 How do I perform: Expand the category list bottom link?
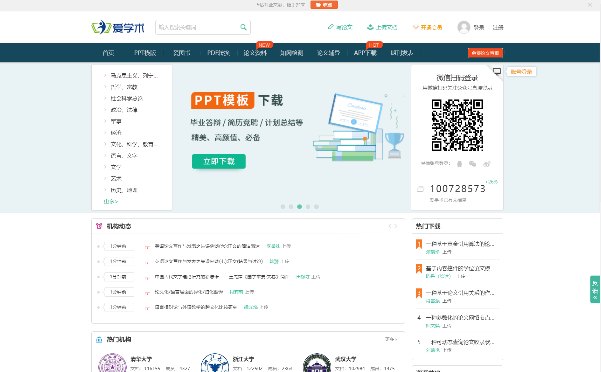[111, 201]
